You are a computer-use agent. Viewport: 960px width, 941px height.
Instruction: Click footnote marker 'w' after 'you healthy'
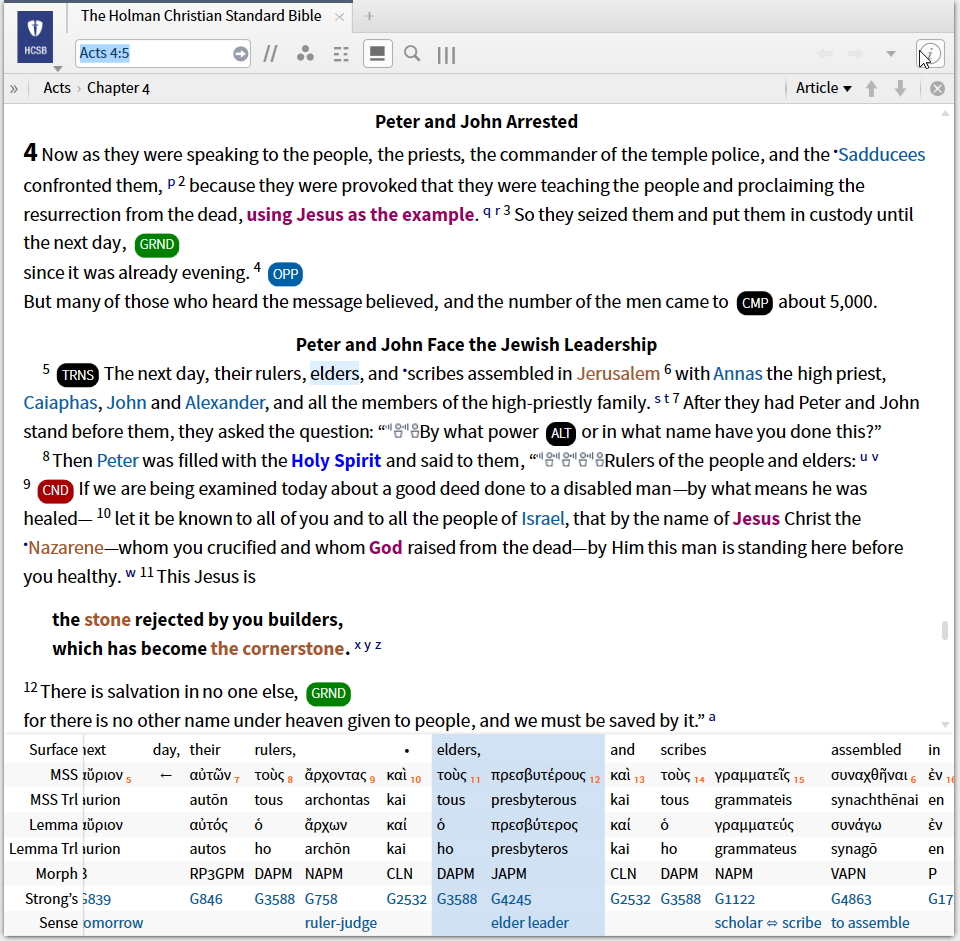pyautogui.click(x=130, y=573)
